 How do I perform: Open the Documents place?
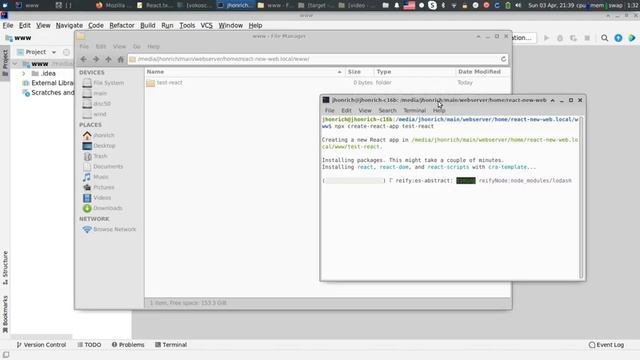click(103, 167)
